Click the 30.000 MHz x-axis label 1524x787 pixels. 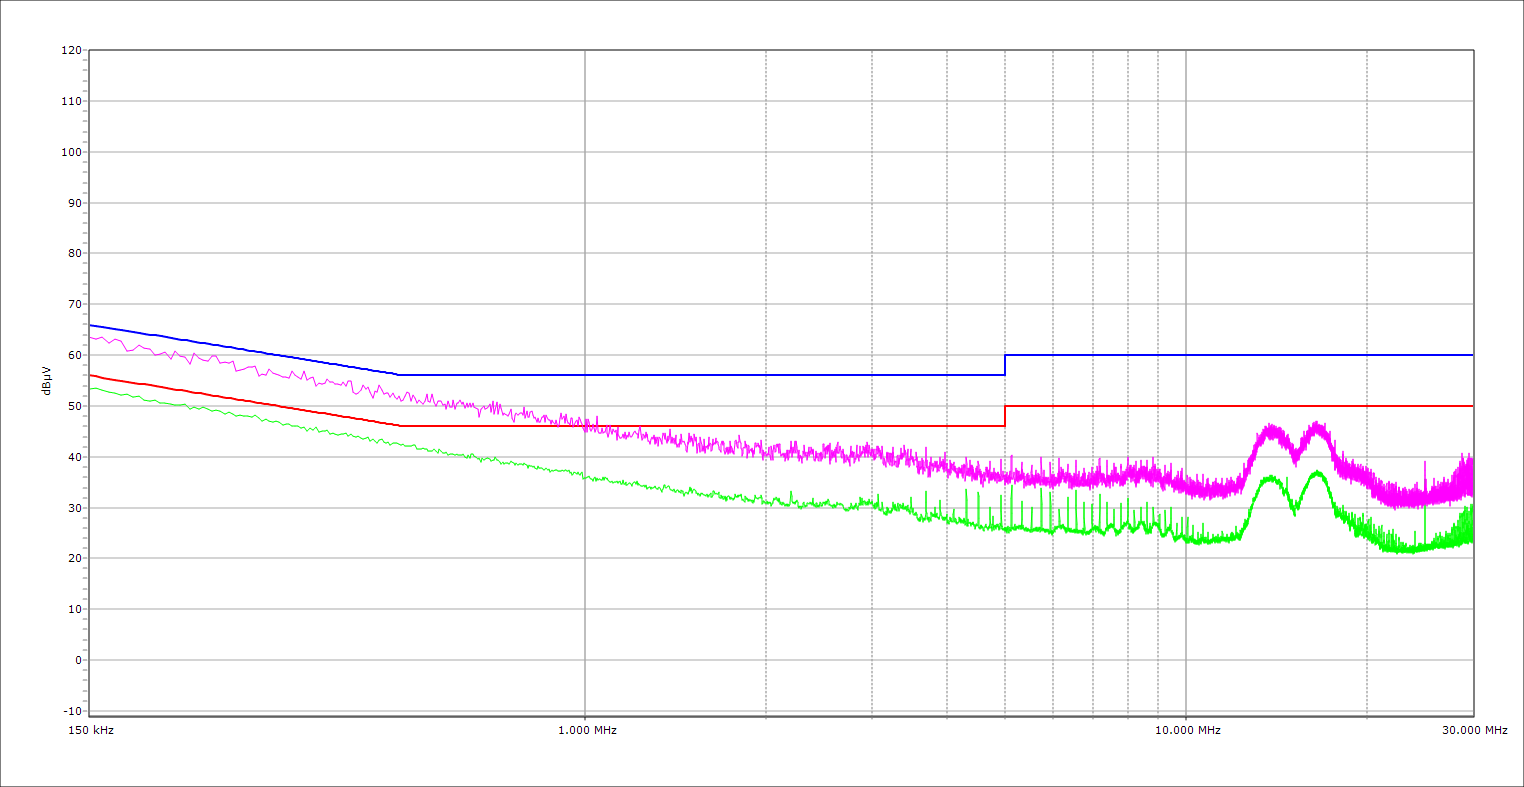pos(1474,730)
